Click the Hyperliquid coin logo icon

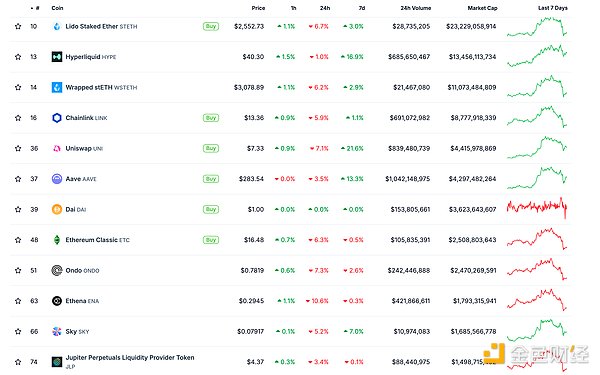(57, 57)
